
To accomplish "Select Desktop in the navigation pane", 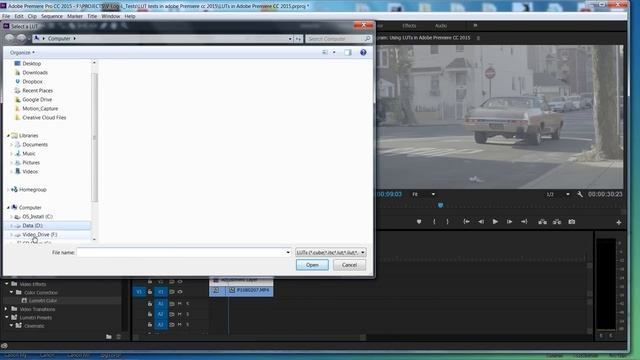I will 31,64.
